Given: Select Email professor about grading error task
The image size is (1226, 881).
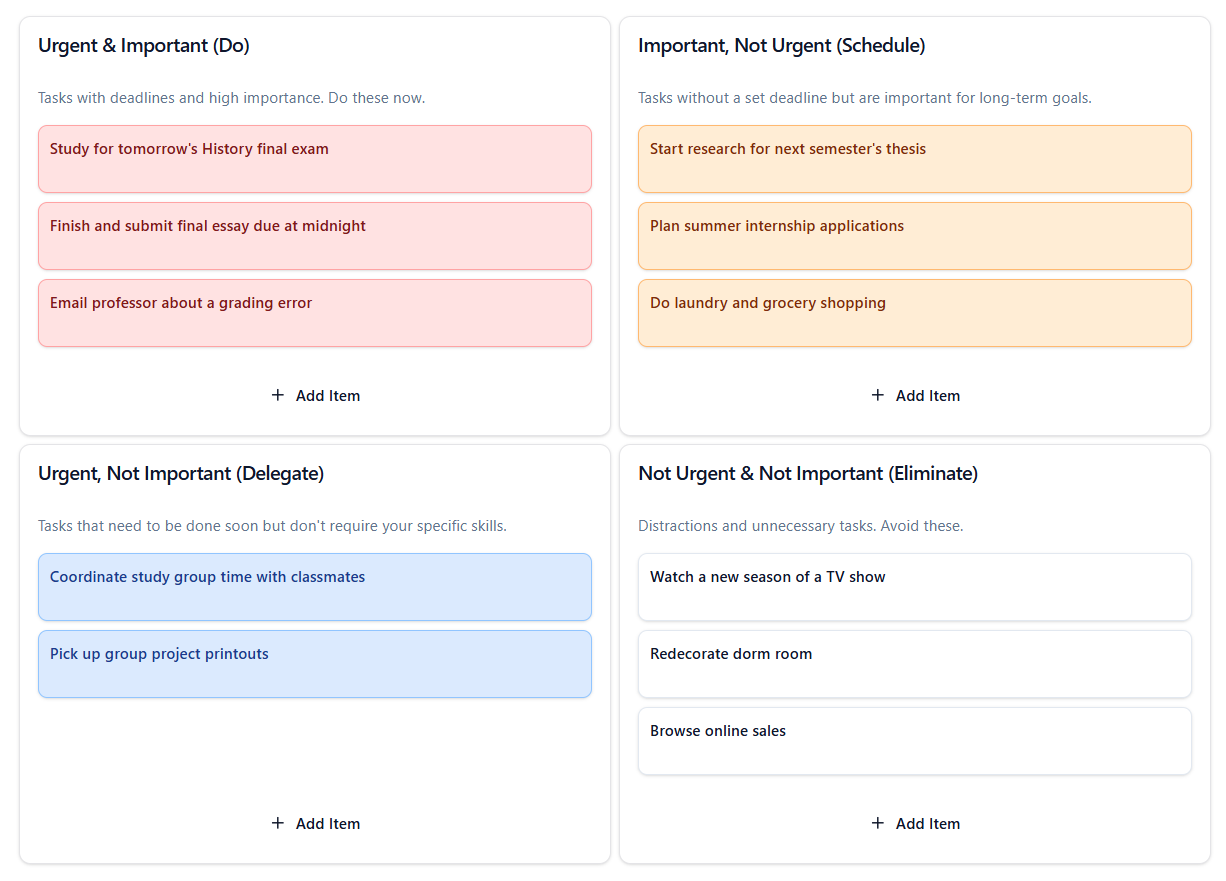Looking at the screenshot, I should coord(314,313).
